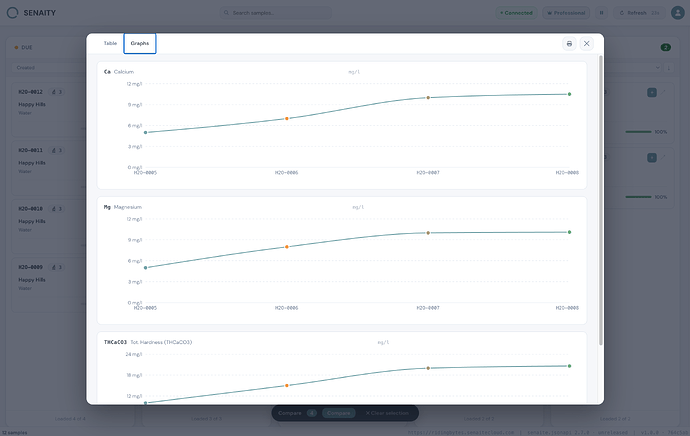
Task: Click the selection count badge showing 4
Action: (x=312, y=413)
